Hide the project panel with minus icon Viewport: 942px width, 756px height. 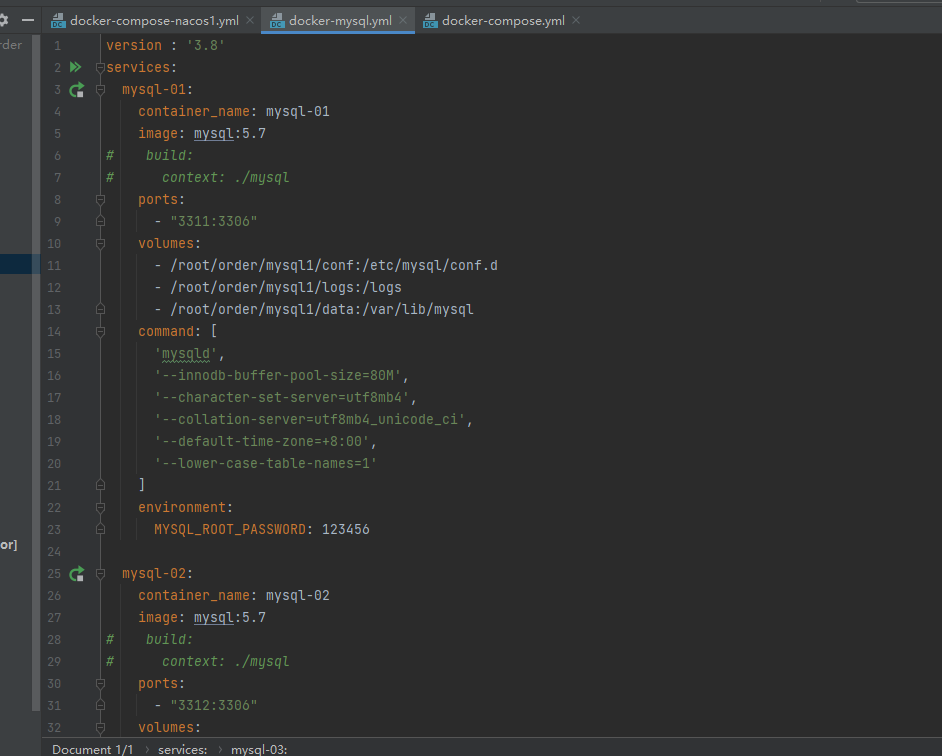point(28,20)
